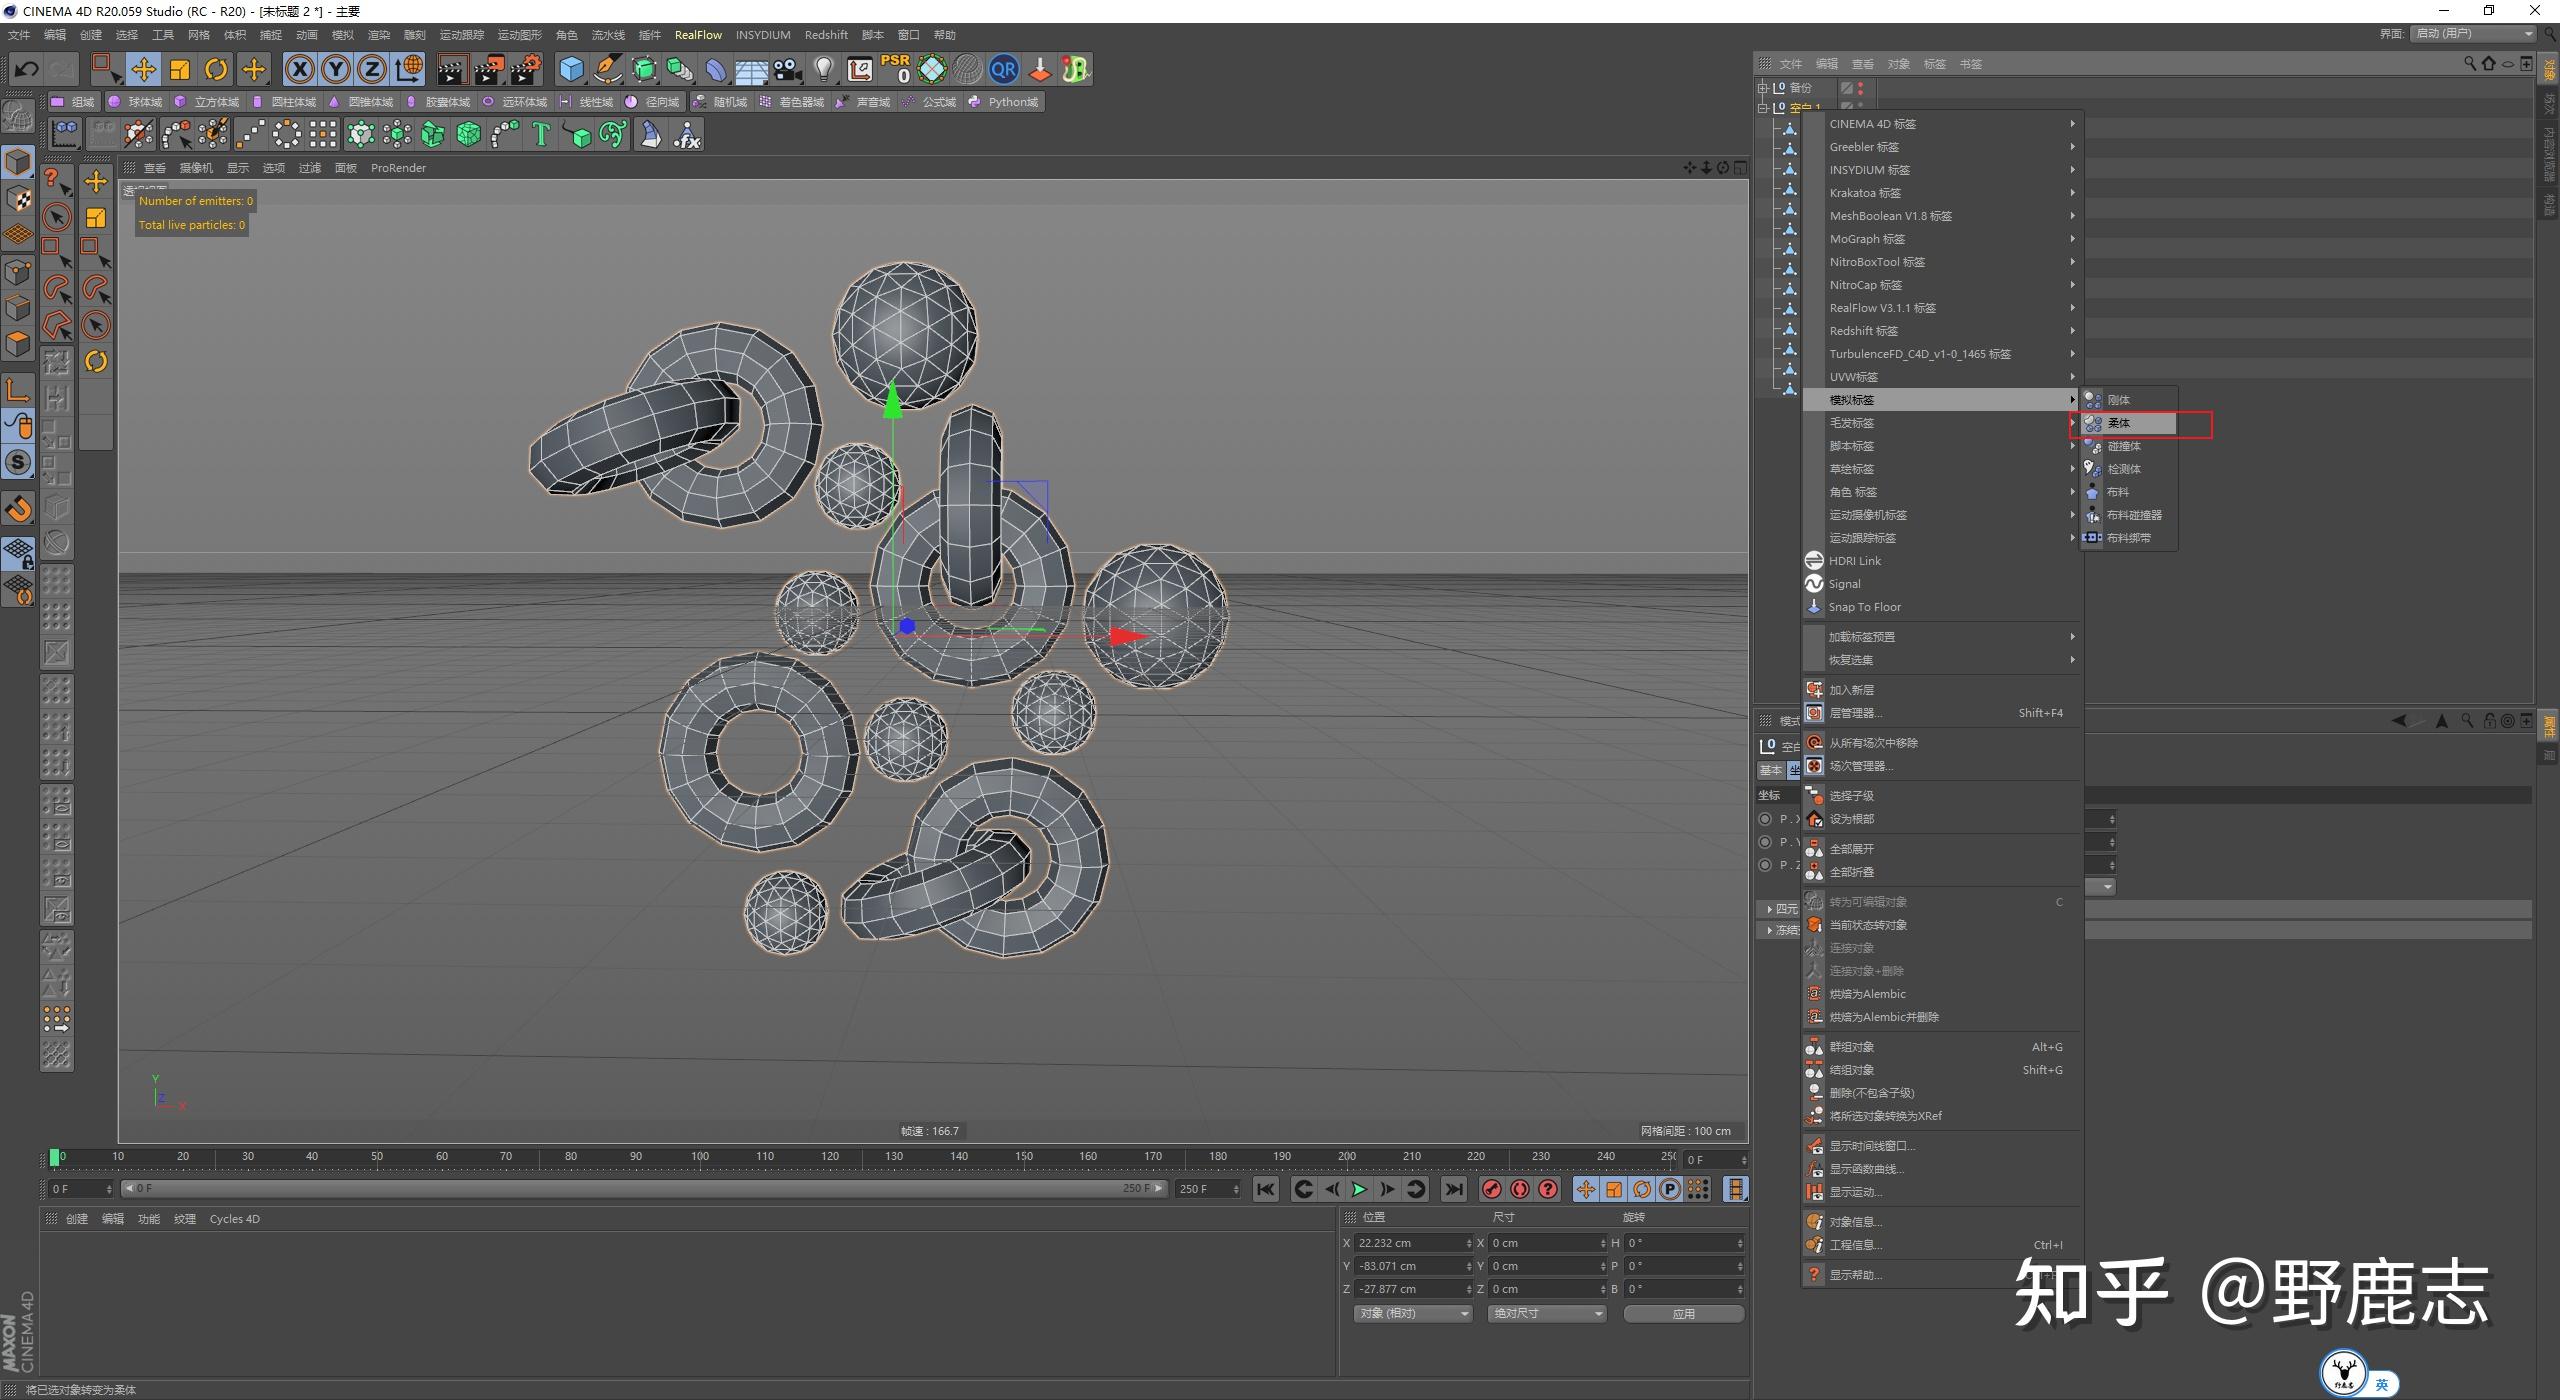Click the position X field 22.232 cm
The width and height of the screenshot is (2560, 1400).
[x=1413, y=1243]
